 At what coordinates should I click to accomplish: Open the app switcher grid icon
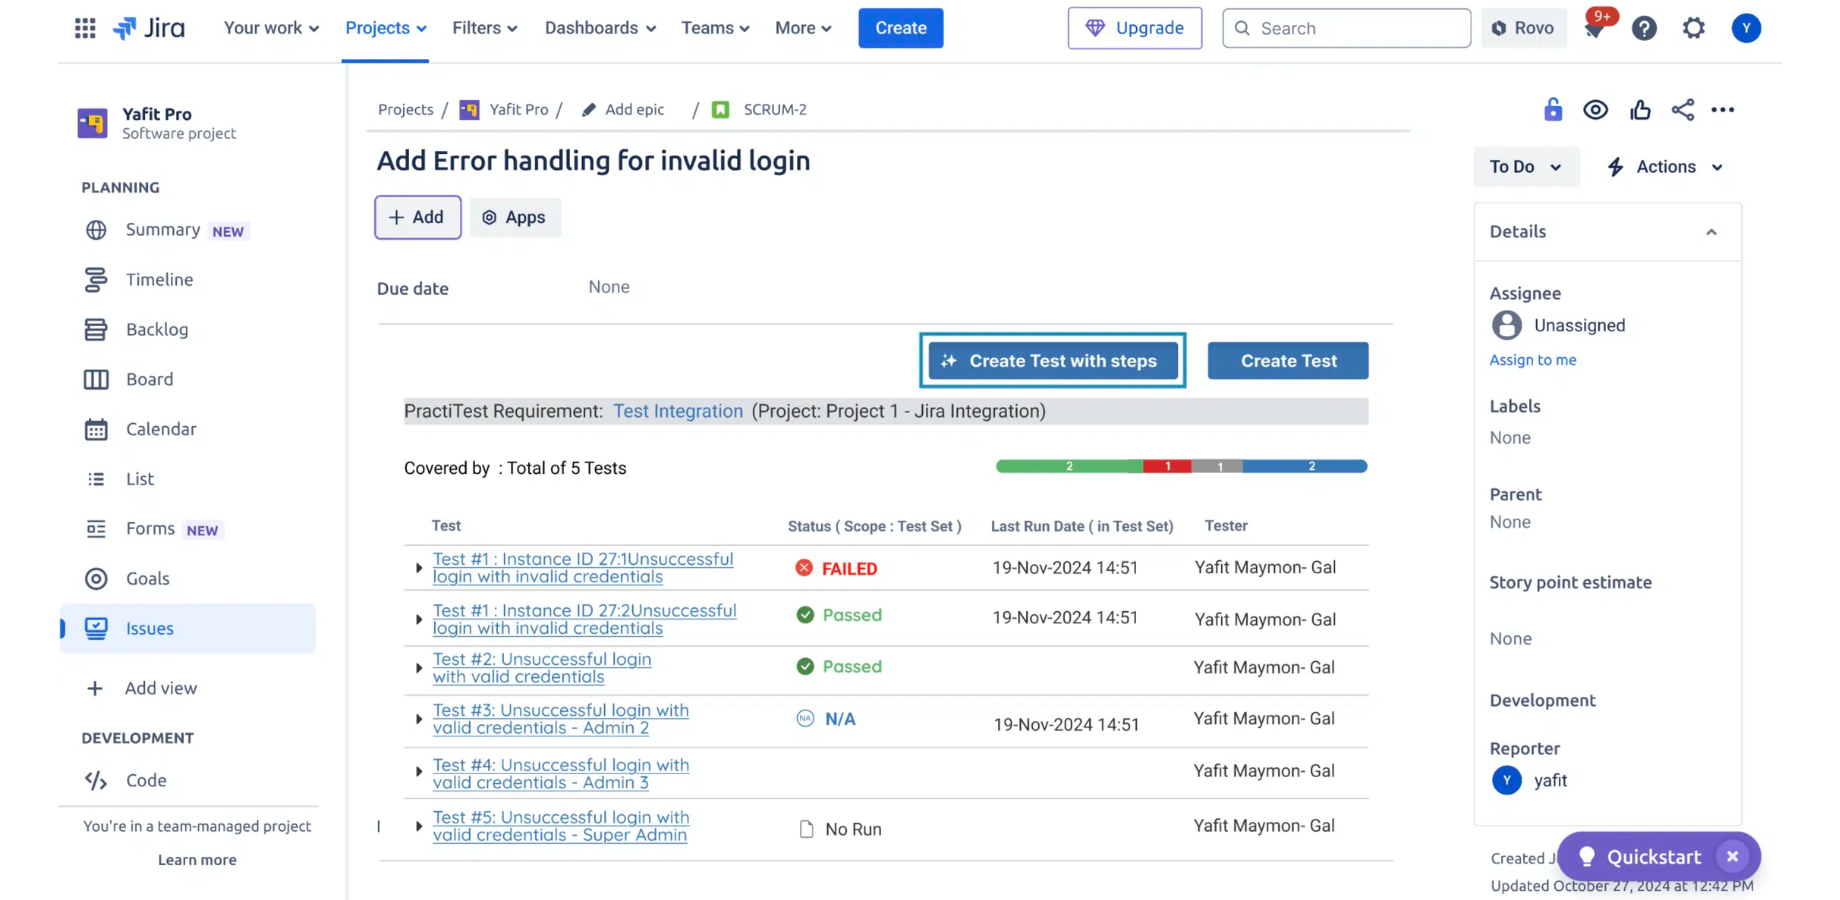pyautogui.click(x=85, y=28)
